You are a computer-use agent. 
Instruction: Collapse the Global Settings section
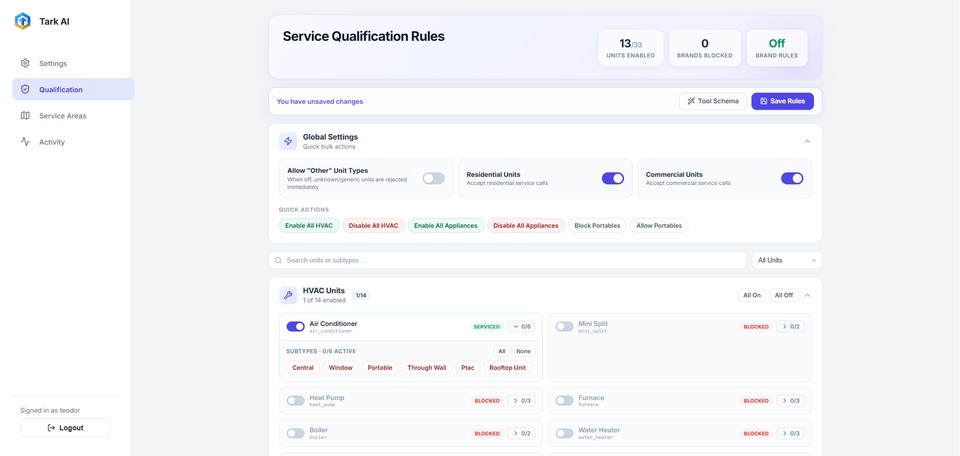(807, 141)
